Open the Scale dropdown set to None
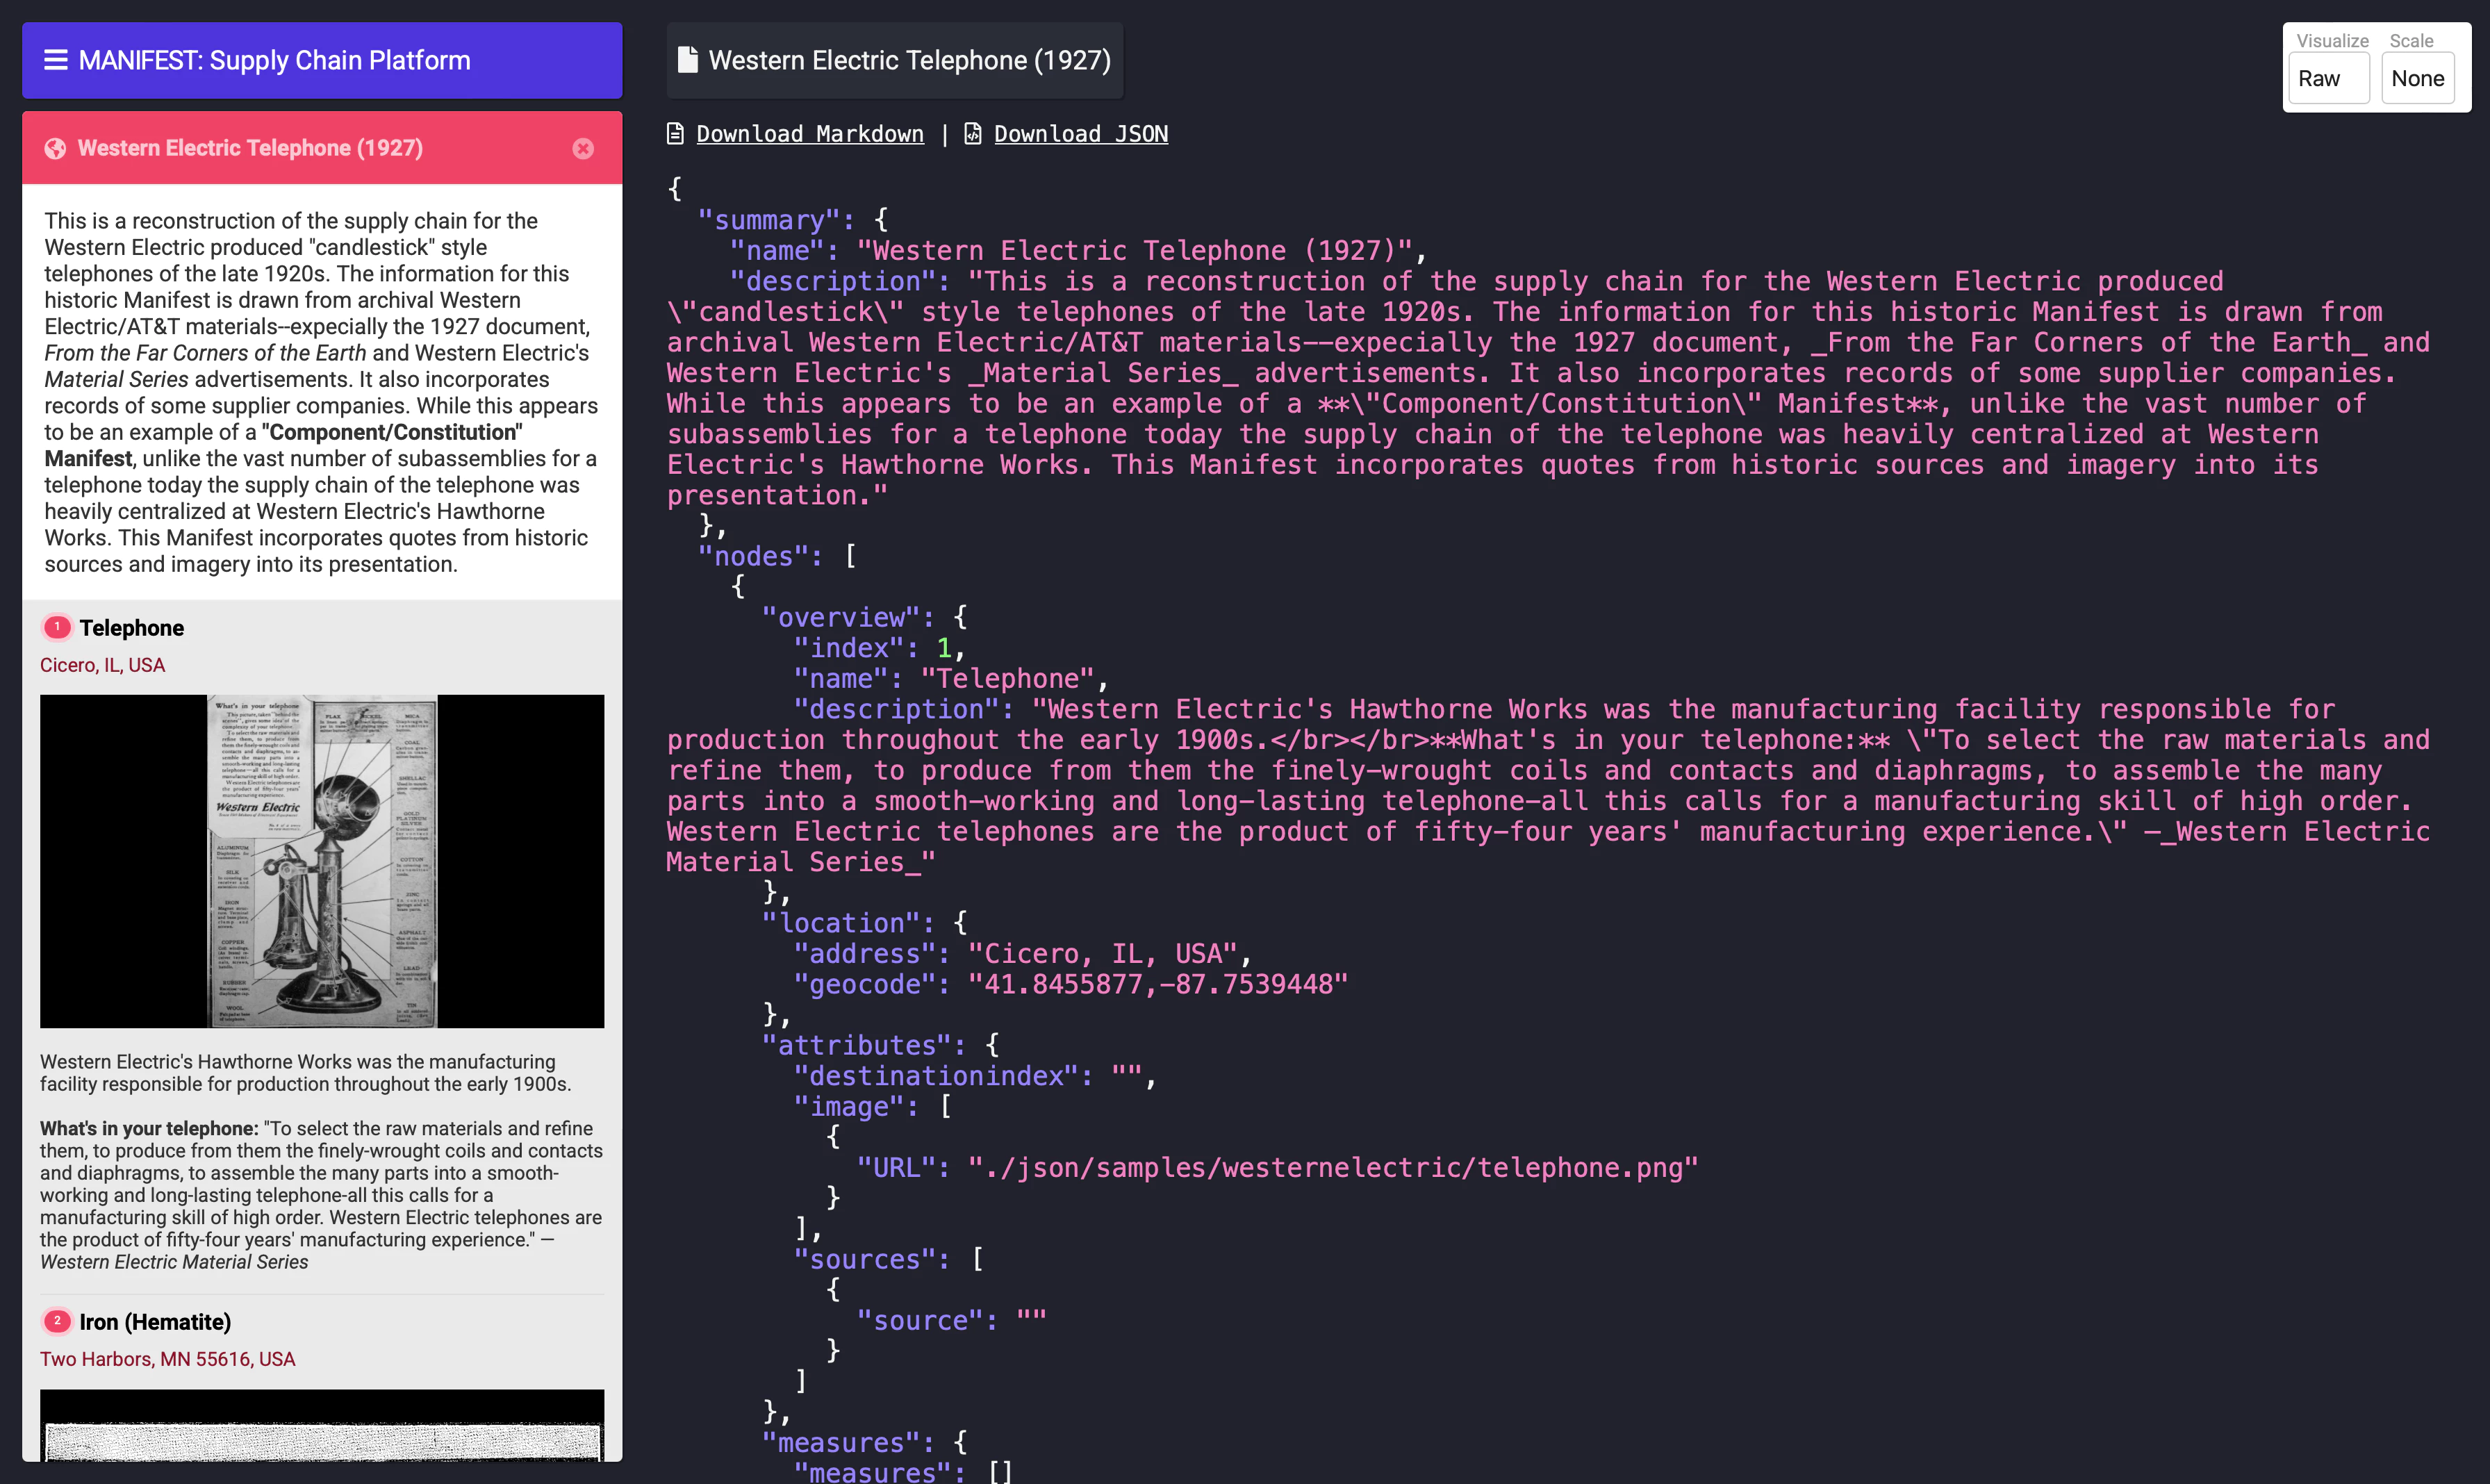The width and height of the screenshot is (2490, 1484). (x=2418, y=79)
